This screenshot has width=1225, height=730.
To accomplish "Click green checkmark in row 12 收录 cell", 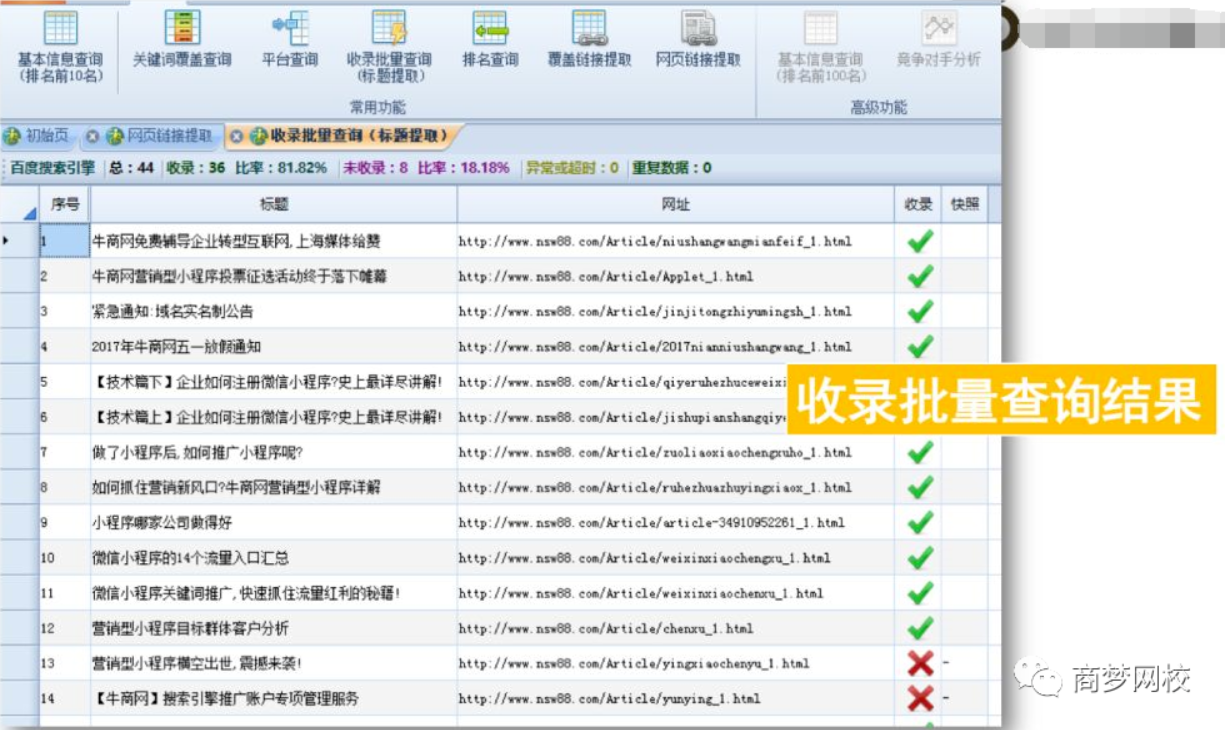I will (920, 628).
